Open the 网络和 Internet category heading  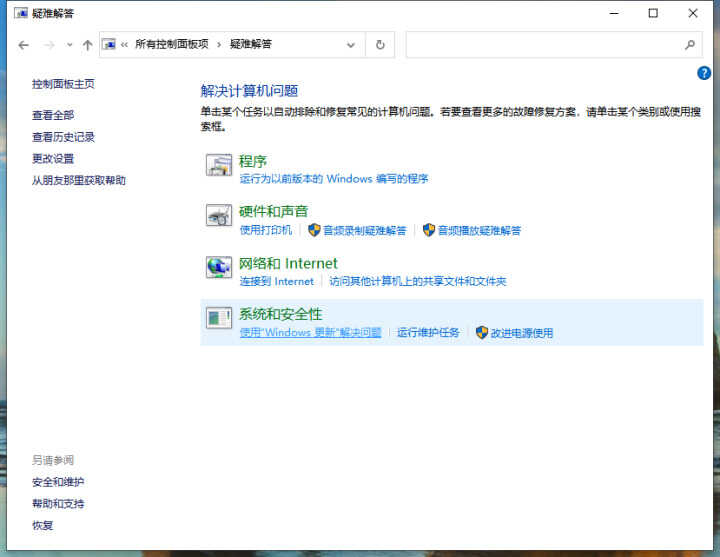tap(288, 263)
